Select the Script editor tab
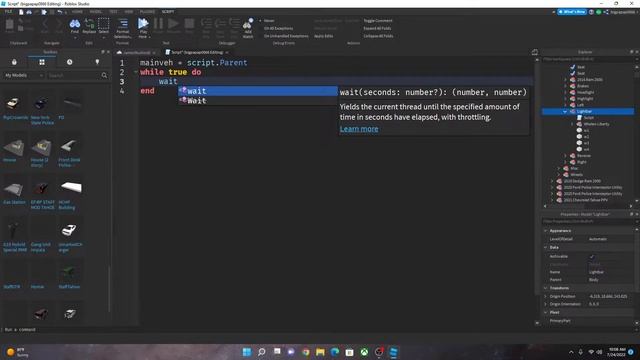 [197, 52]
